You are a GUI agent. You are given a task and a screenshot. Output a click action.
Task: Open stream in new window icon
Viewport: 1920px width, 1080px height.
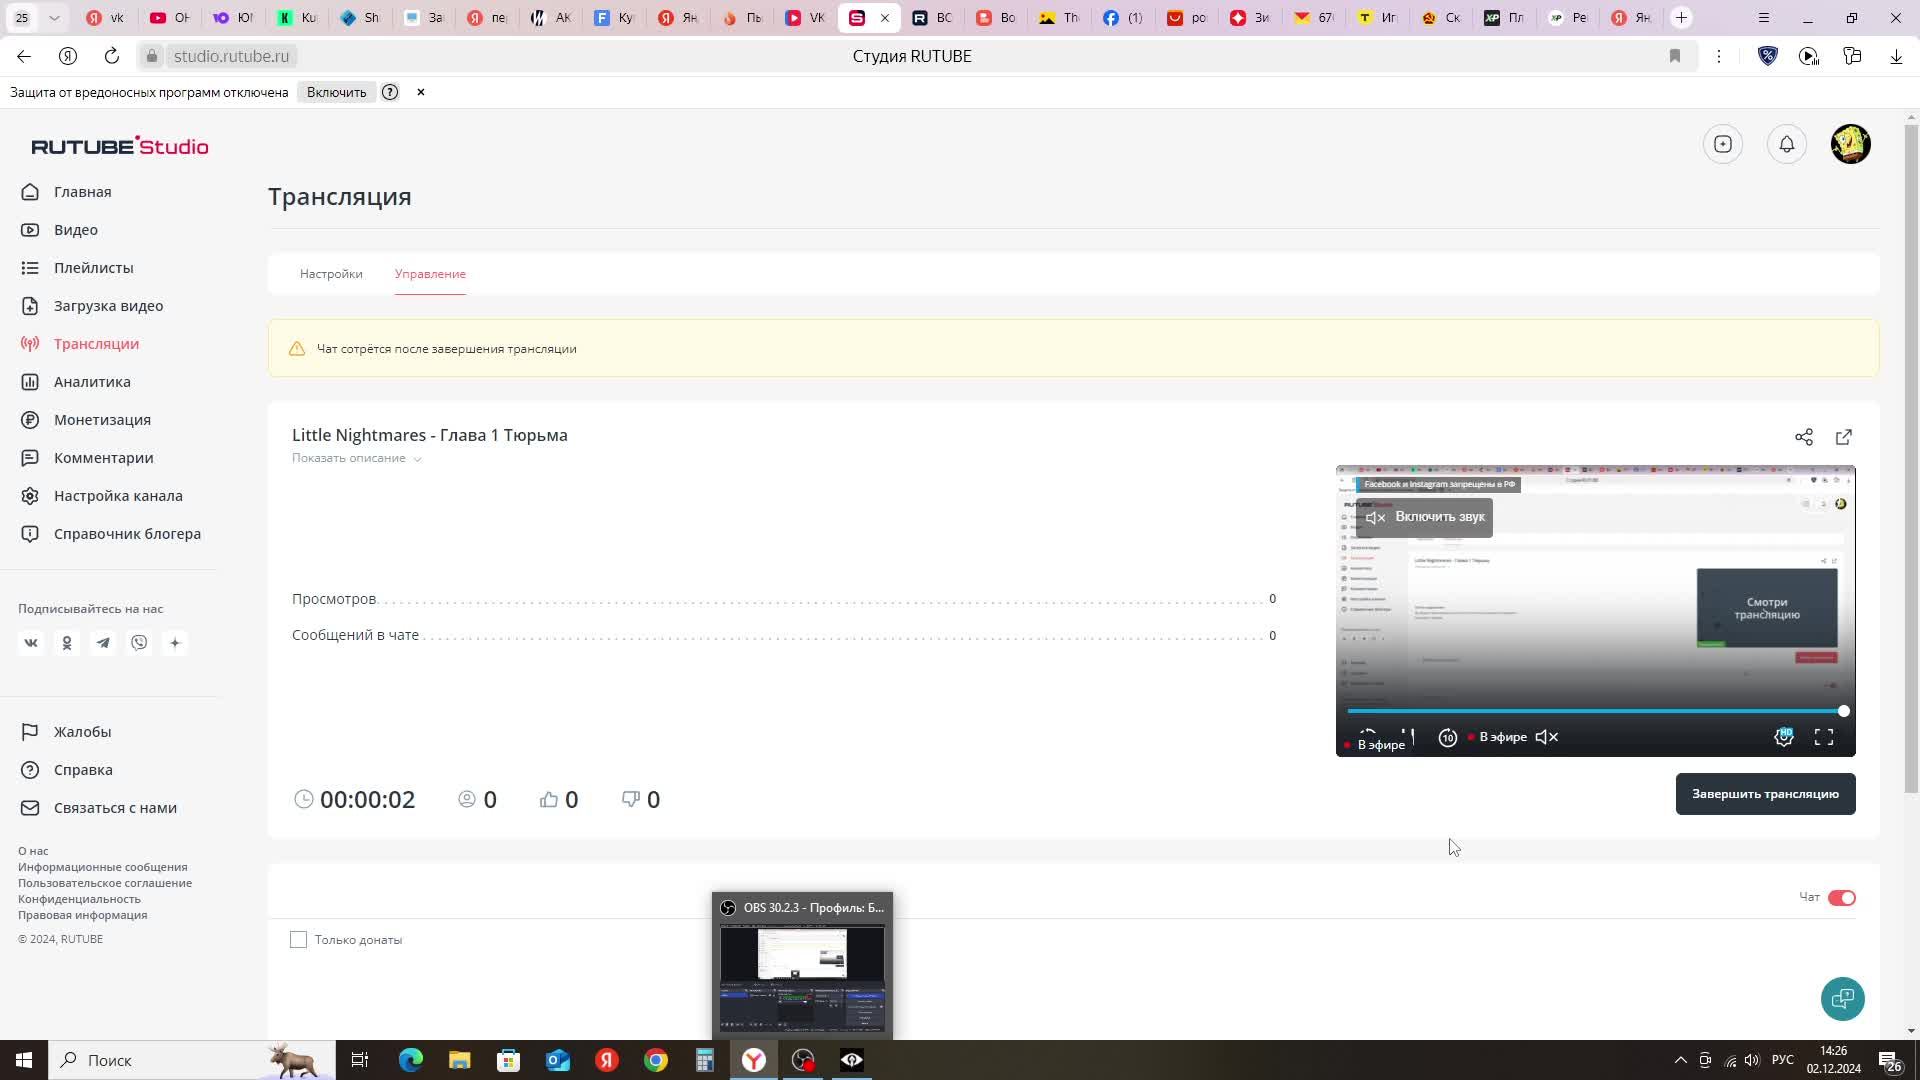pos(1844,437)
